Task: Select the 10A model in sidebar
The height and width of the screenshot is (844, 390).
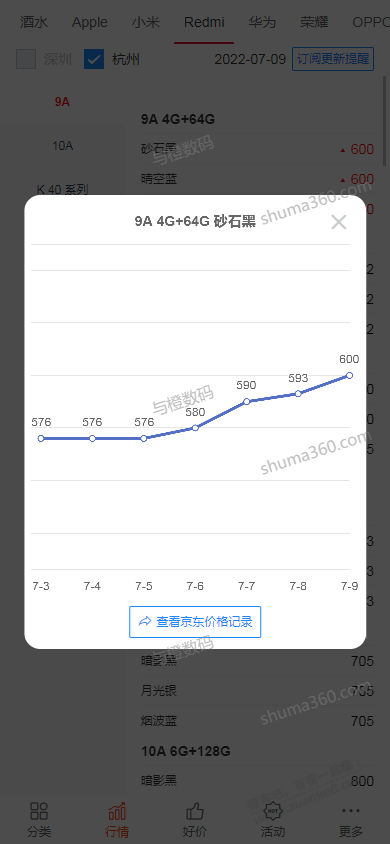Action: coord(62,145)
